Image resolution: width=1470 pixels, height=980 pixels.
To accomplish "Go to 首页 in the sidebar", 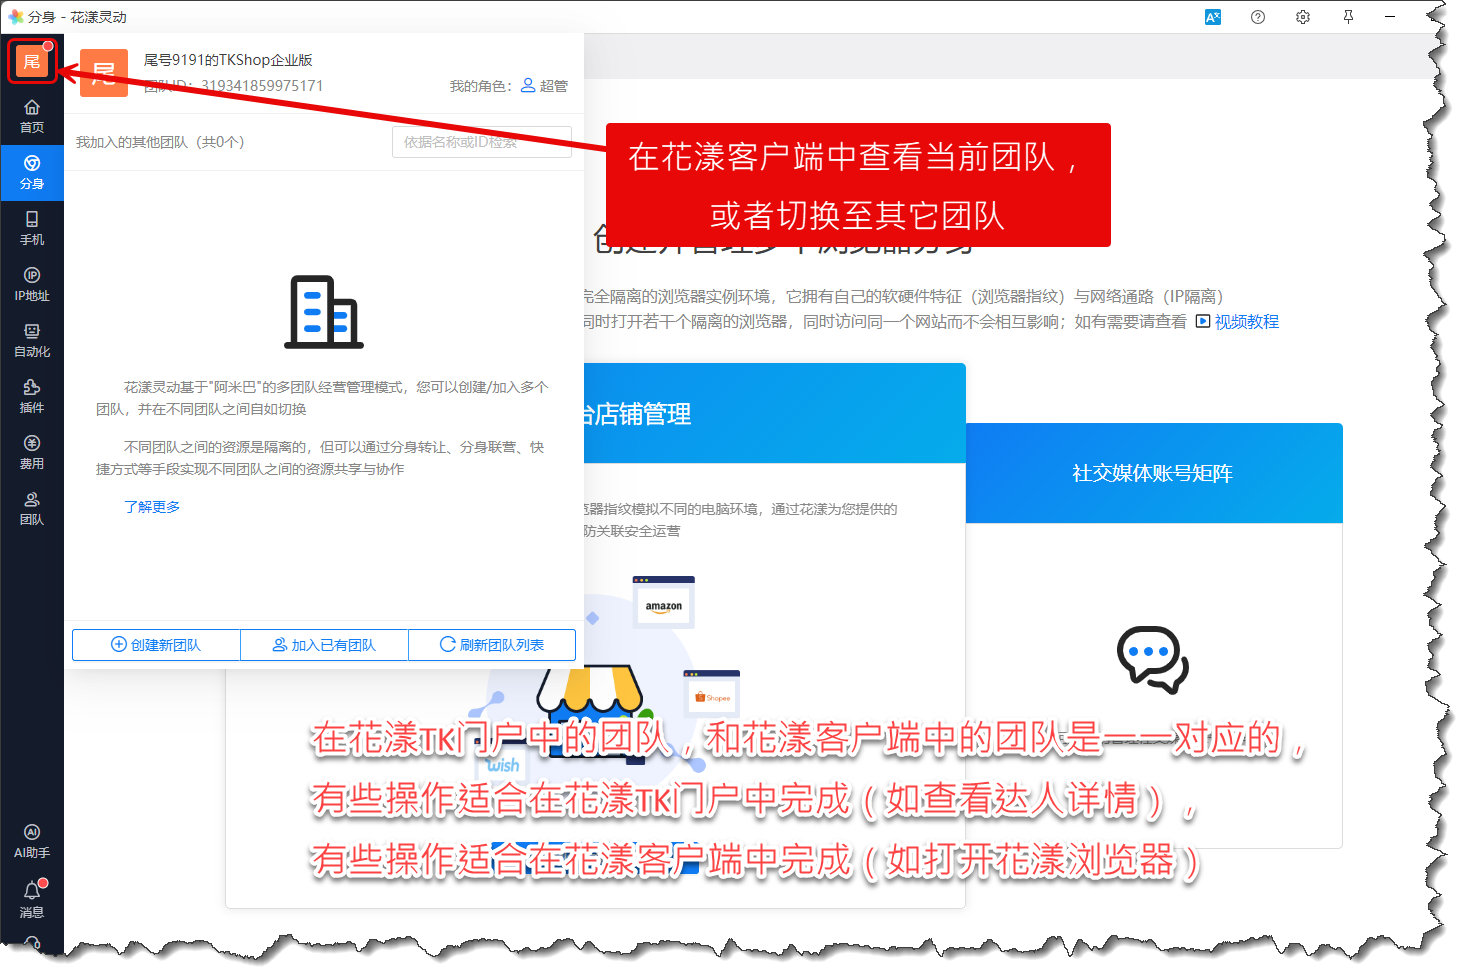I will click(x=32, y=117).
